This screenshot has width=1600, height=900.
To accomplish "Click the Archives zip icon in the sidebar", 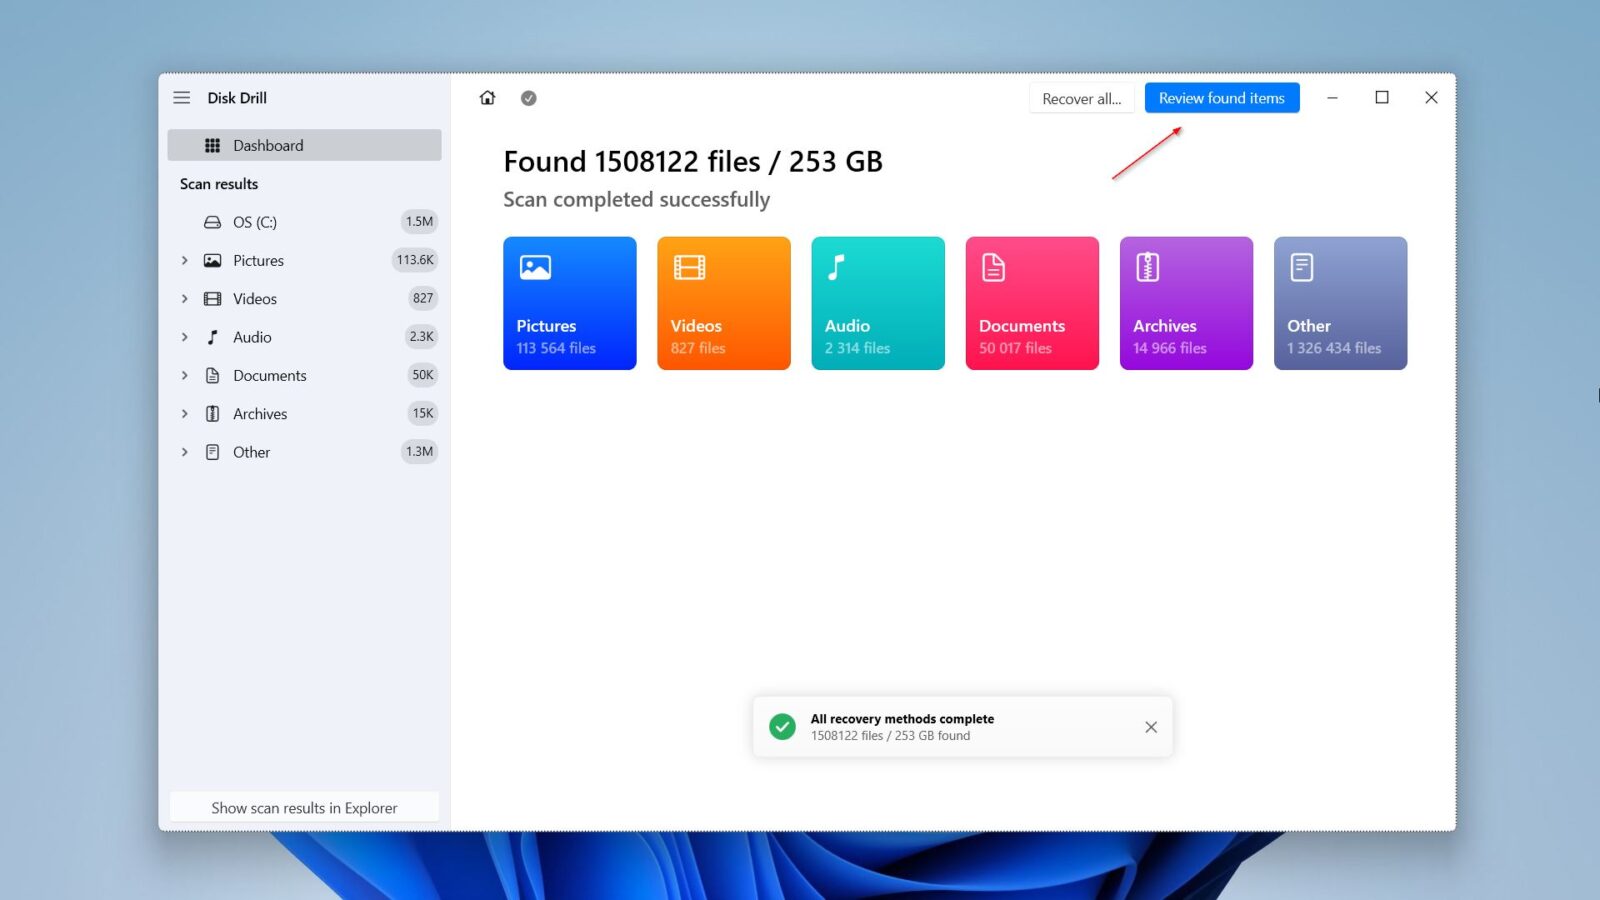I will 212,413.
